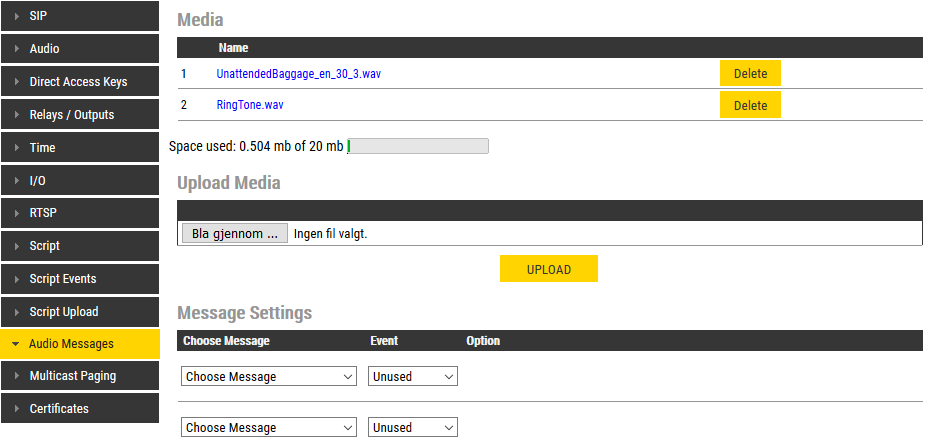Open the Script Events menu item
This screenshot has width=932, height=448.
click(63, 279)
